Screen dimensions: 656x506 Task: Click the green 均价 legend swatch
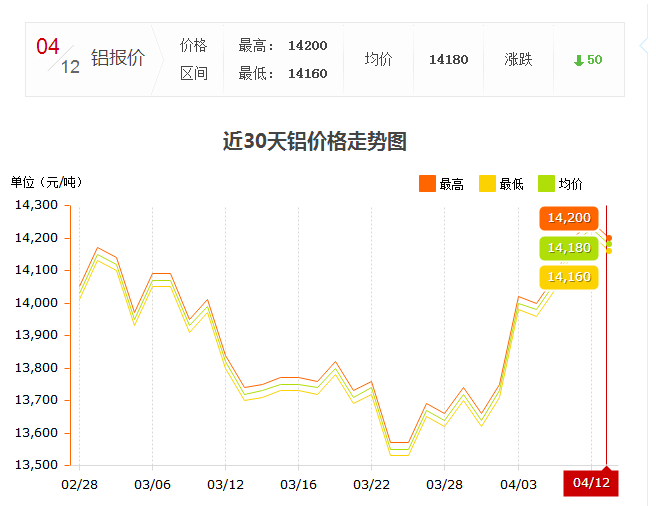[546, 183]
